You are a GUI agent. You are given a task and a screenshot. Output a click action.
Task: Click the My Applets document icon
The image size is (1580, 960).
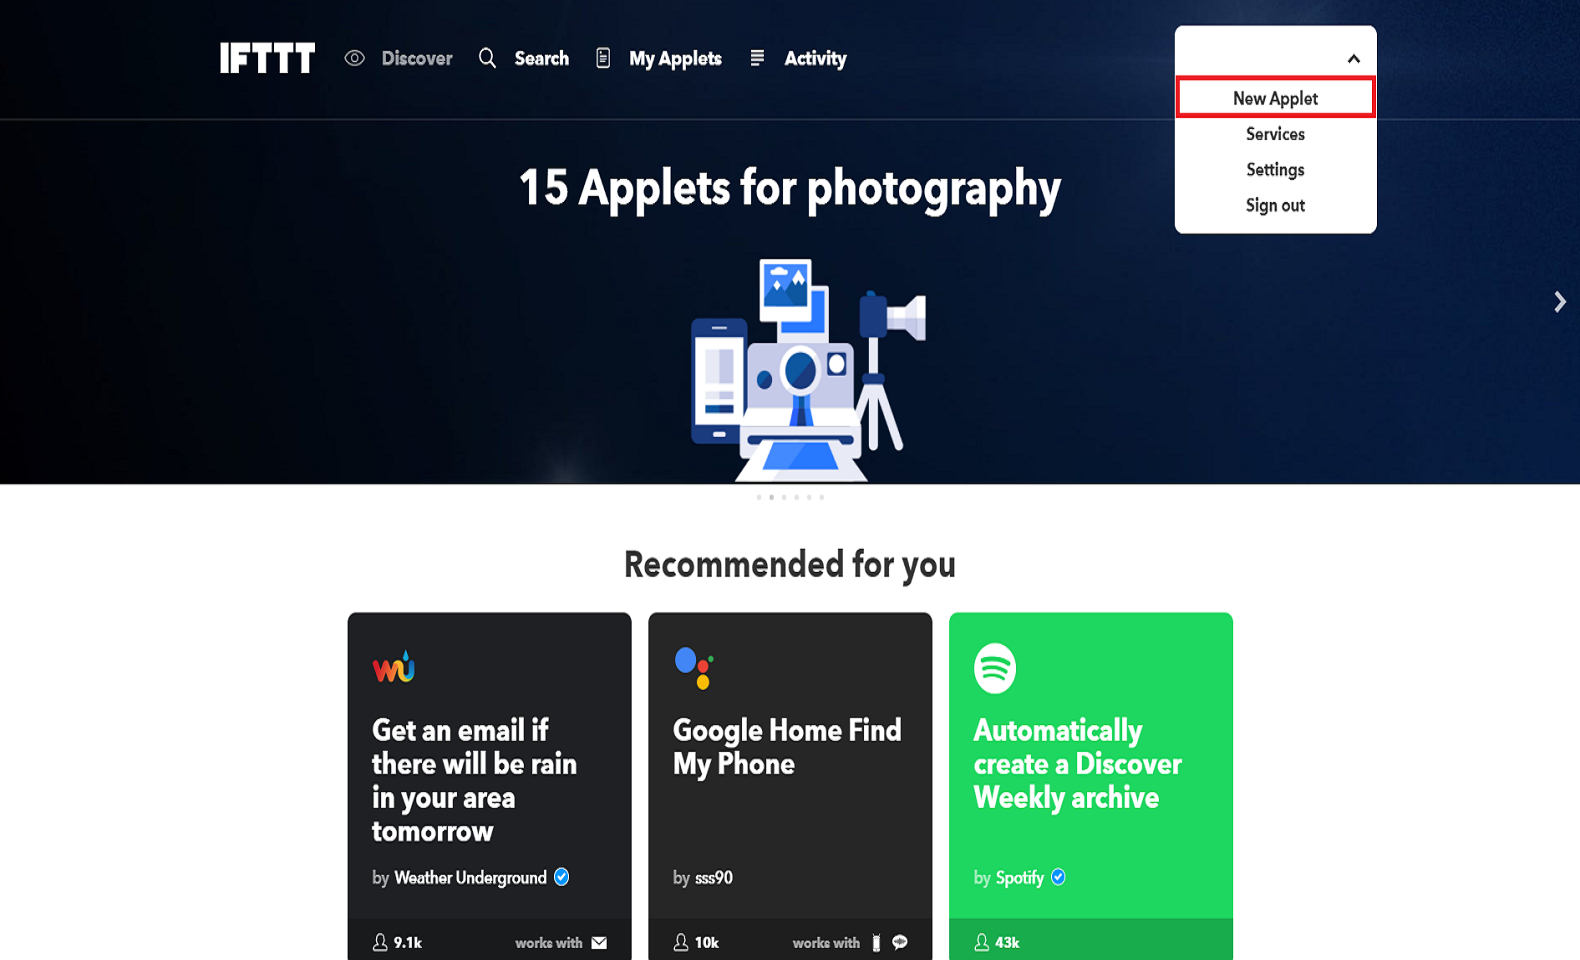click(x=603, y=58)
